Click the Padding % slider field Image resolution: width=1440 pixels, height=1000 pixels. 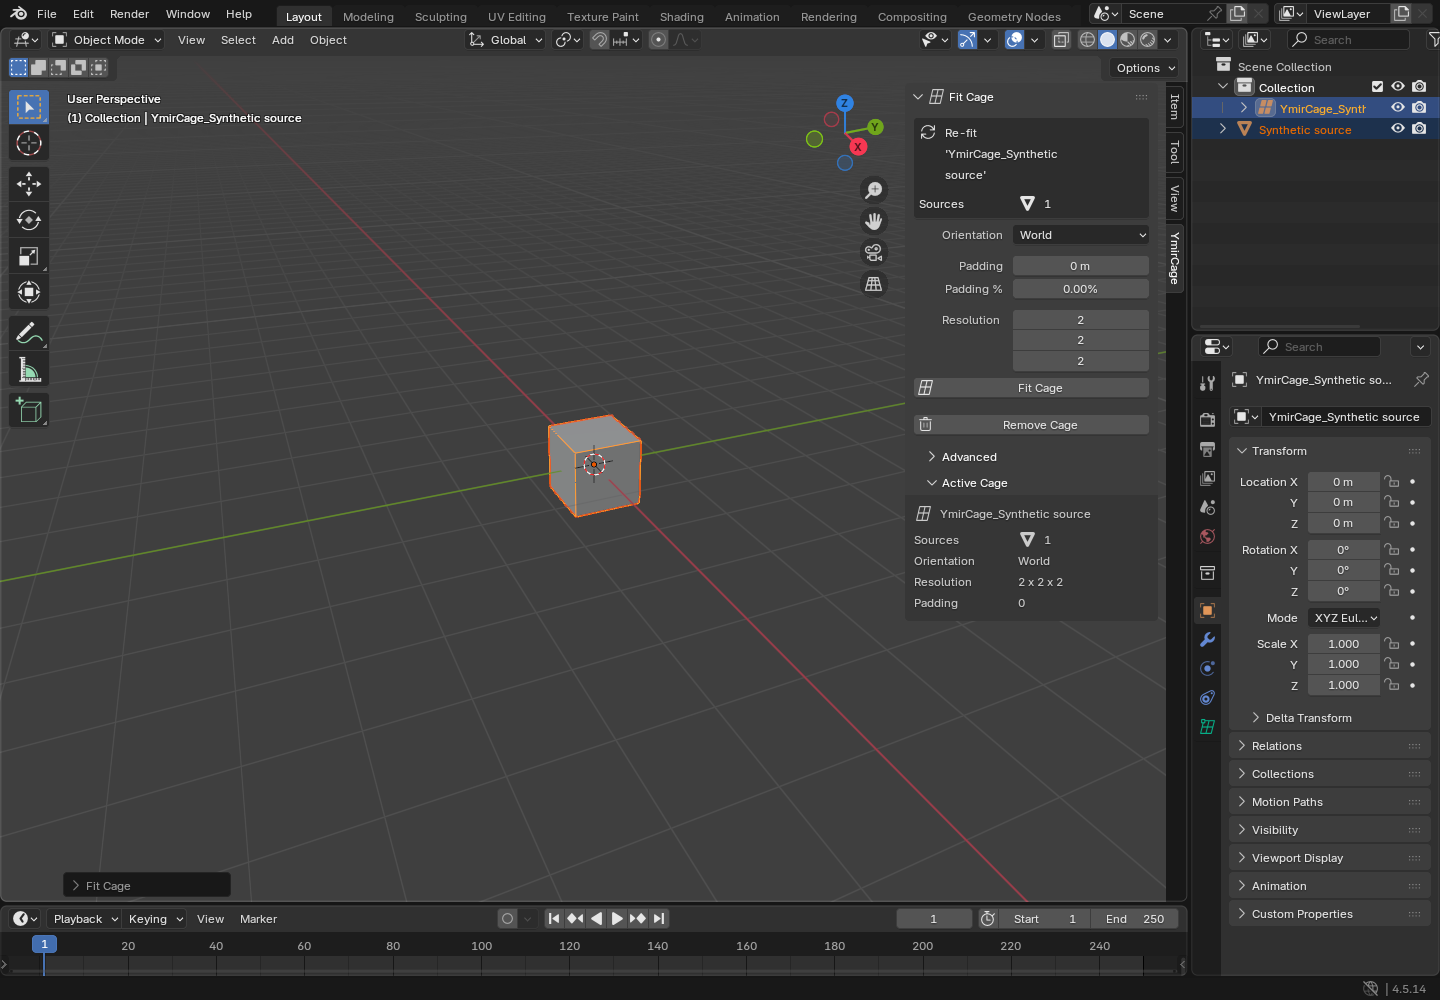pyautogui.click(x=1081, y=289)
